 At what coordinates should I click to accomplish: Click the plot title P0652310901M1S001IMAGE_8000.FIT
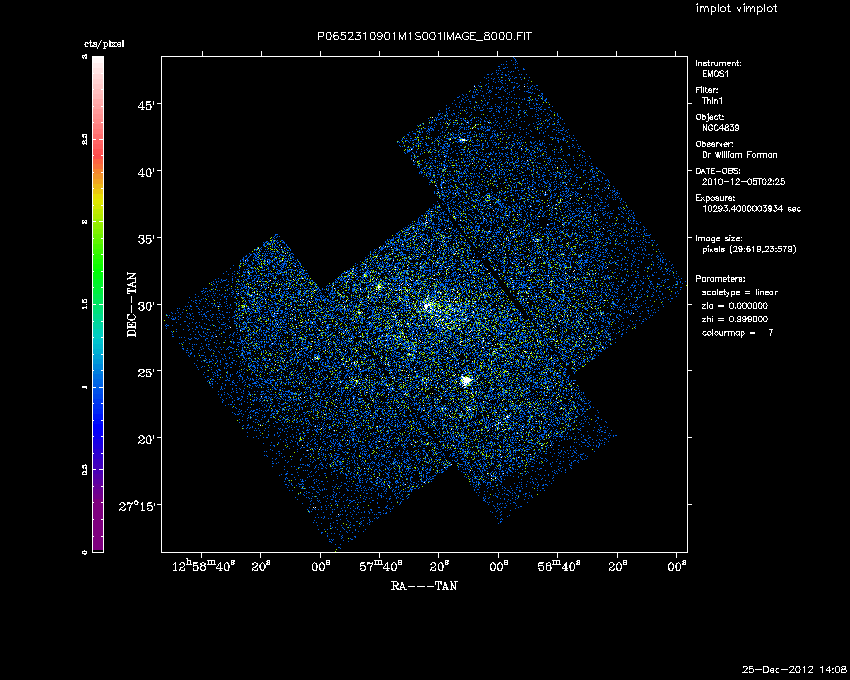point(424,36)
